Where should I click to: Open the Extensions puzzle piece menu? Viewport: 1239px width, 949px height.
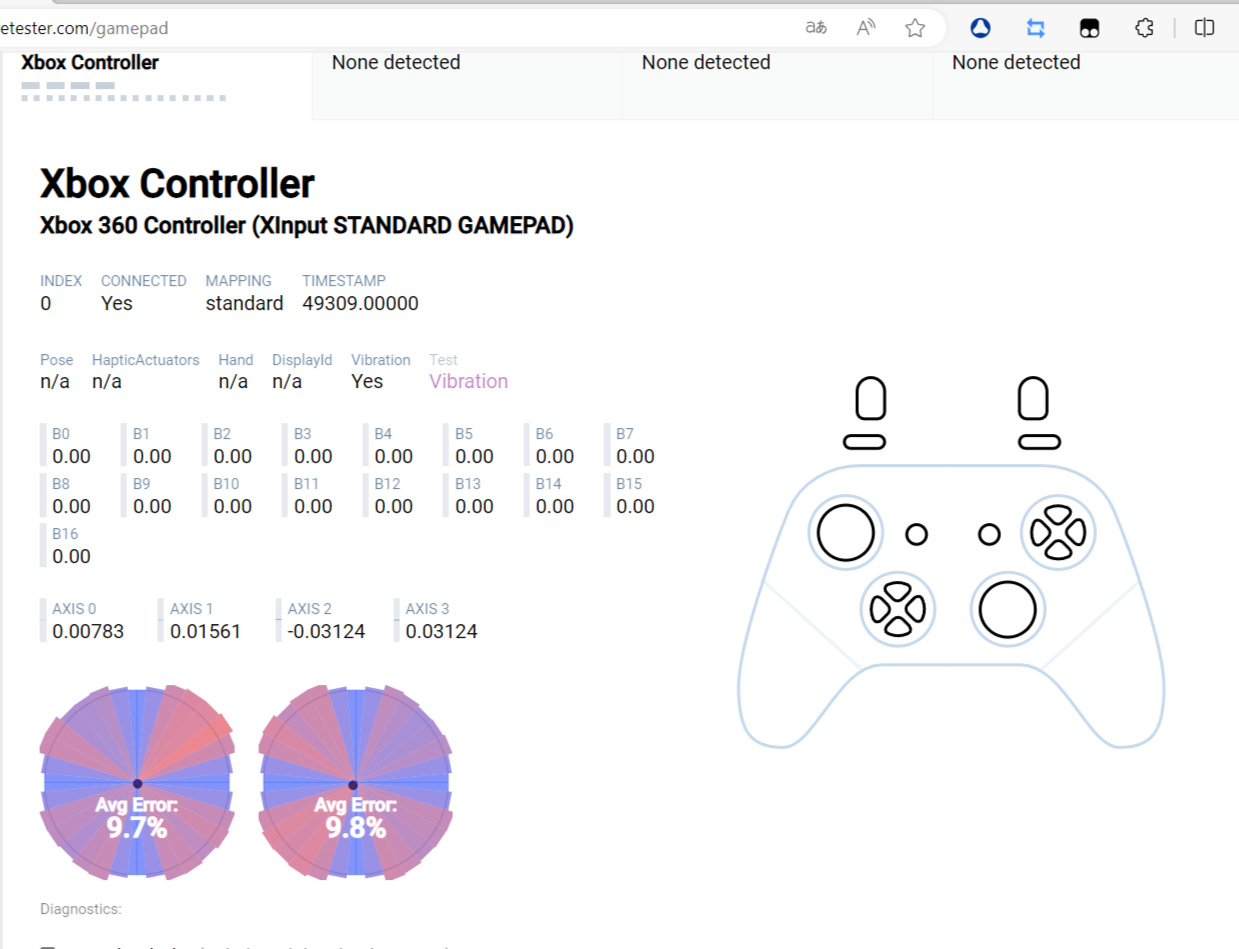pos(1146,28)
